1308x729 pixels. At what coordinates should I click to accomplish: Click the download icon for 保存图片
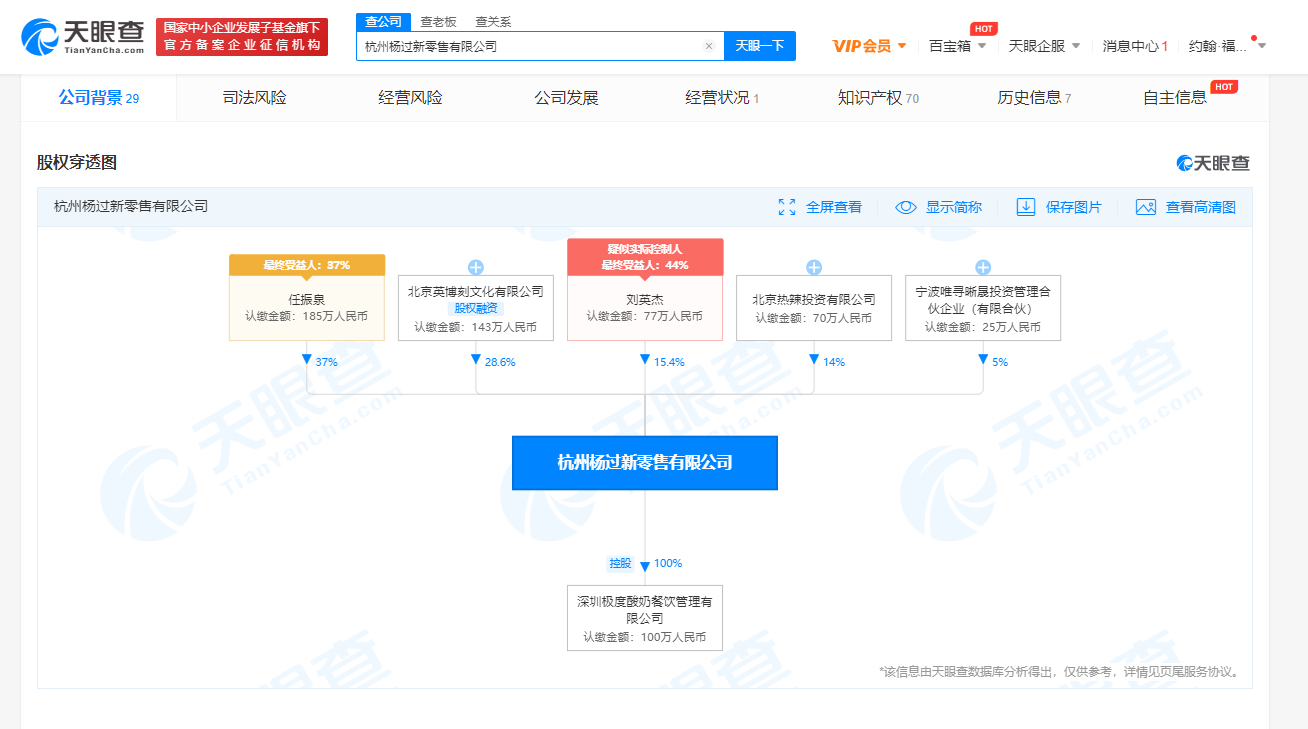1026,207
